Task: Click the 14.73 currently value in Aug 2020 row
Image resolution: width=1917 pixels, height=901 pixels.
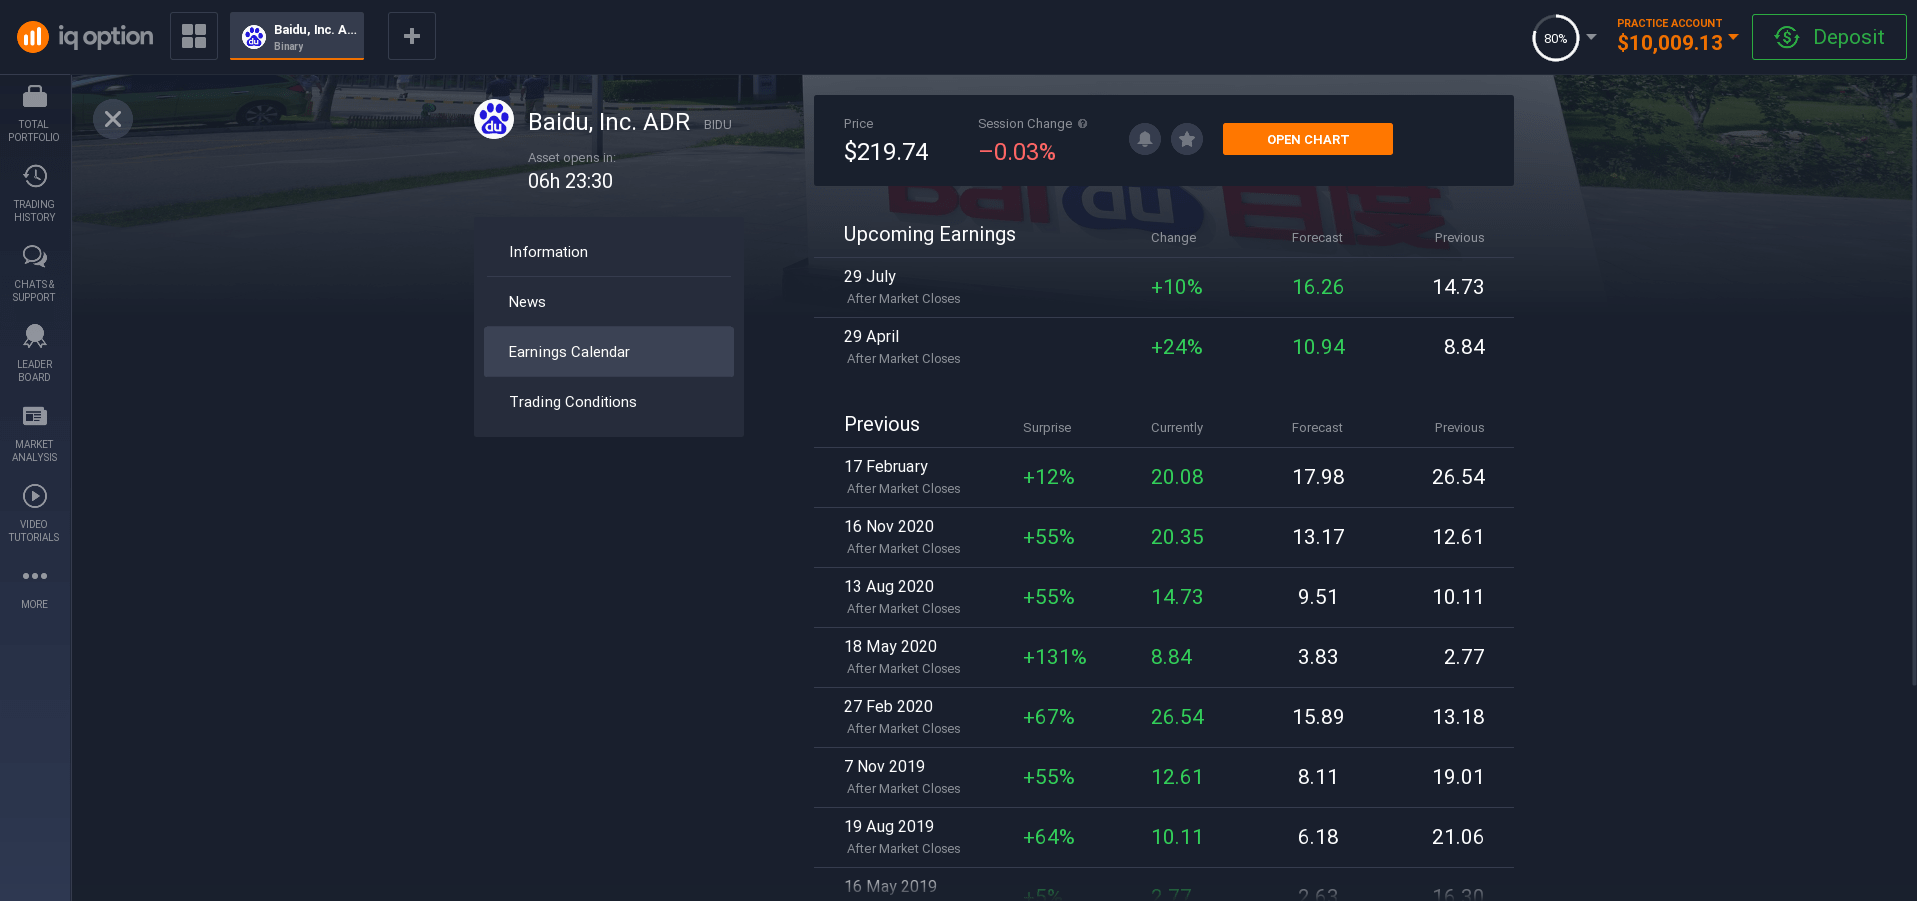Action: tap(1177, 597)
